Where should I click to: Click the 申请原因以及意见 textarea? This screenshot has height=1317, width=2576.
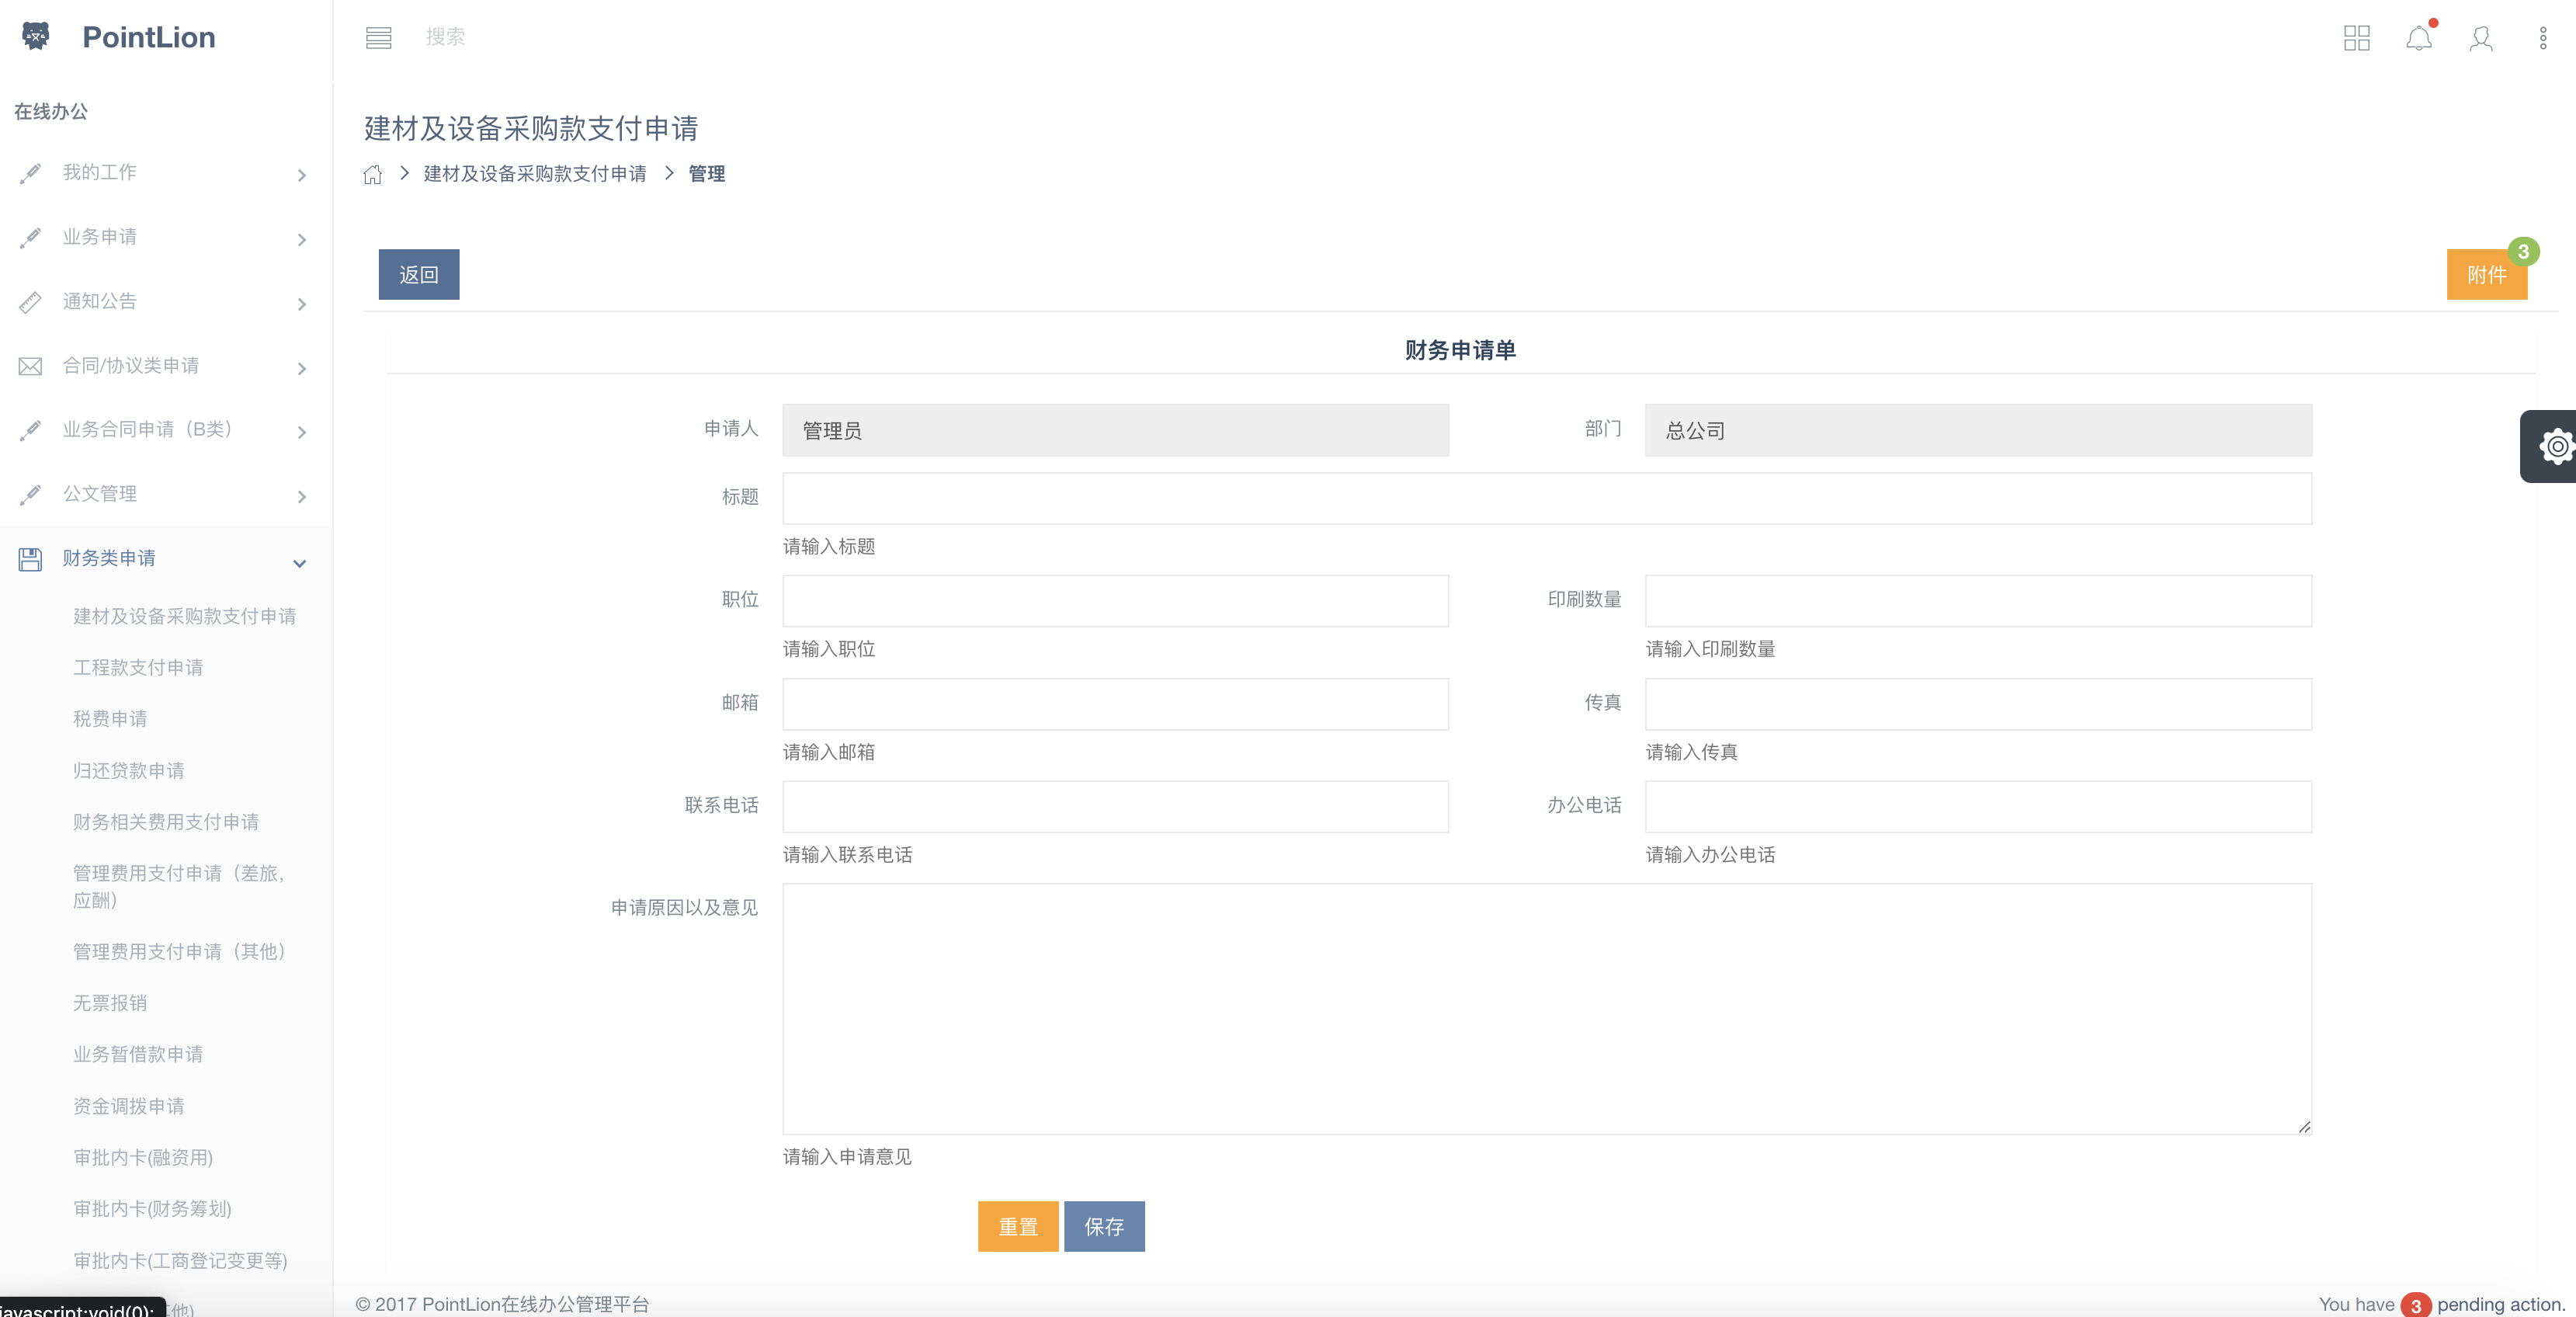coord(1547,1008)
